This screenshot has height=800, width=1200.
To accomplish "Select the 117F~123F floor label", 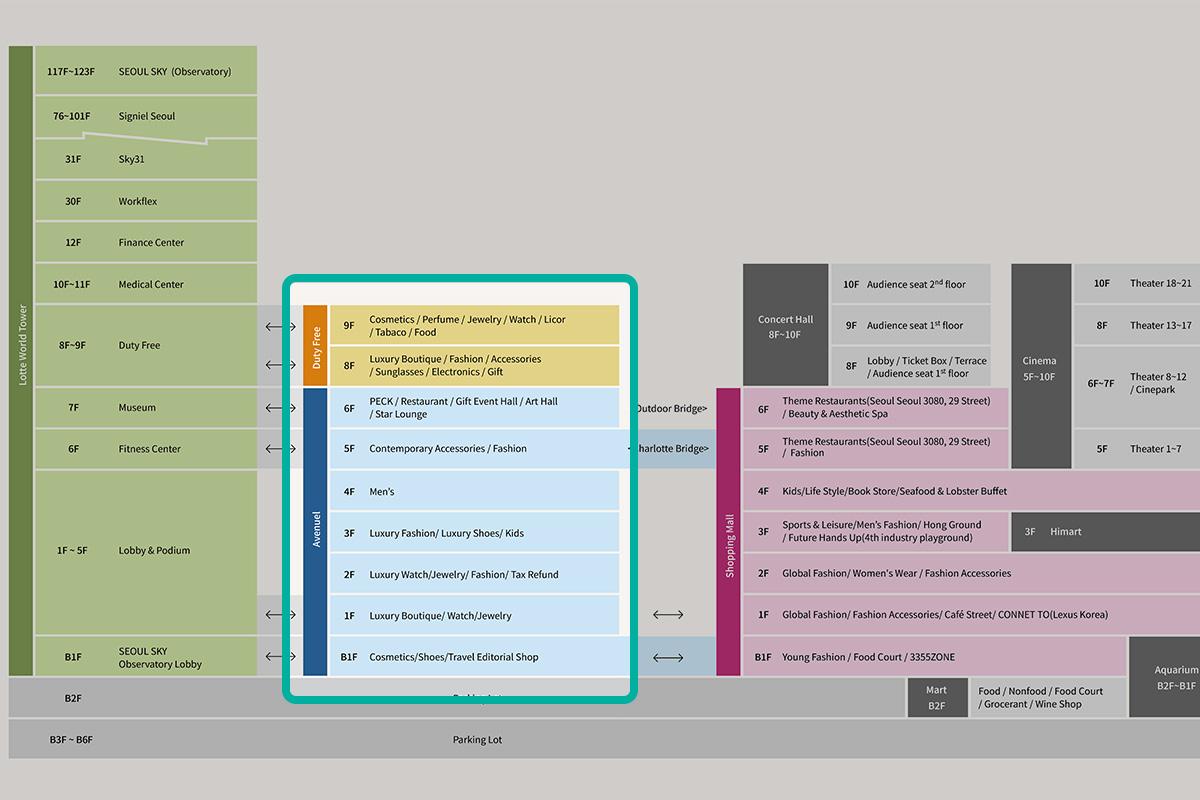I will (71, 72).
